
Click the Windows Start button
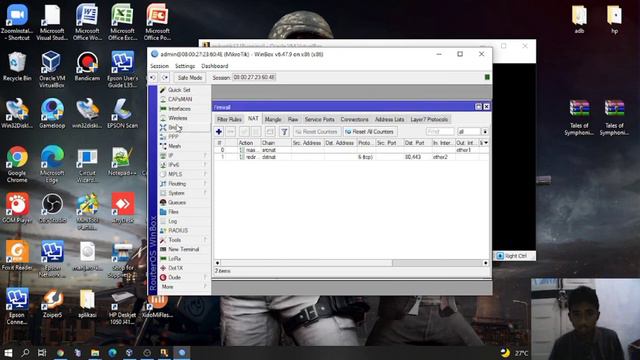pyautogui.click(x=8, y=353)
